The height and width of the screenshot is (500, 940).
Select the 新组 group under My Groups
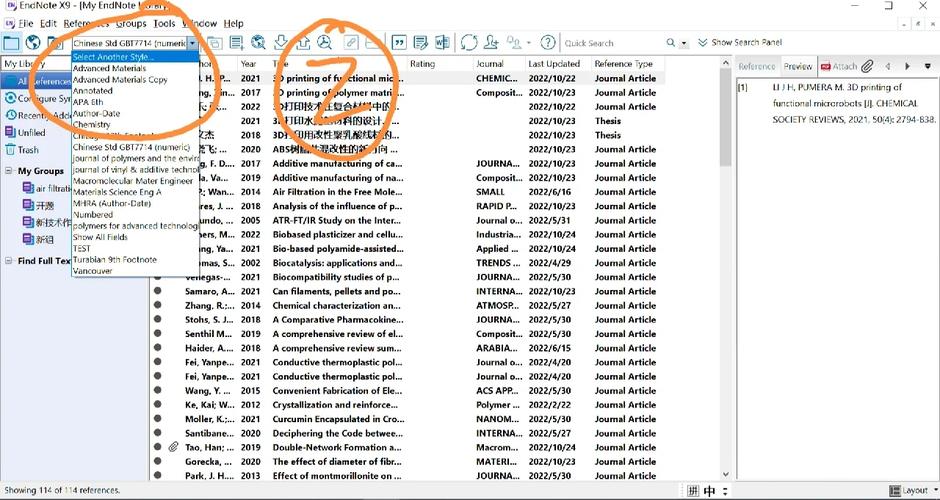point(44,239)
